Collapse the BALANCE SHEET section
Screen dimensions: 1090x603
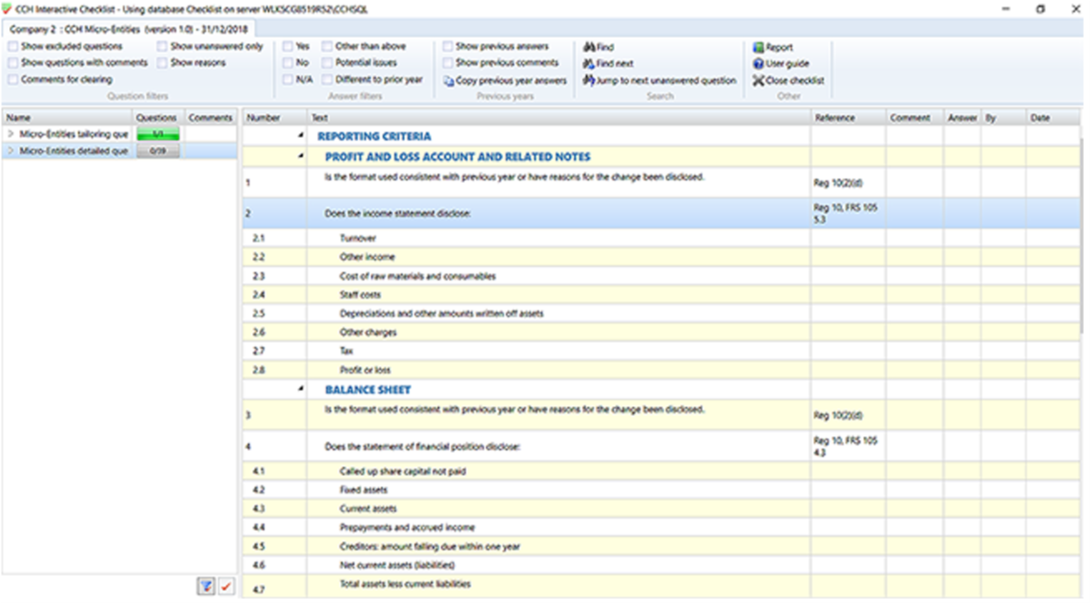pyautogui.click(x=301, y=389)
